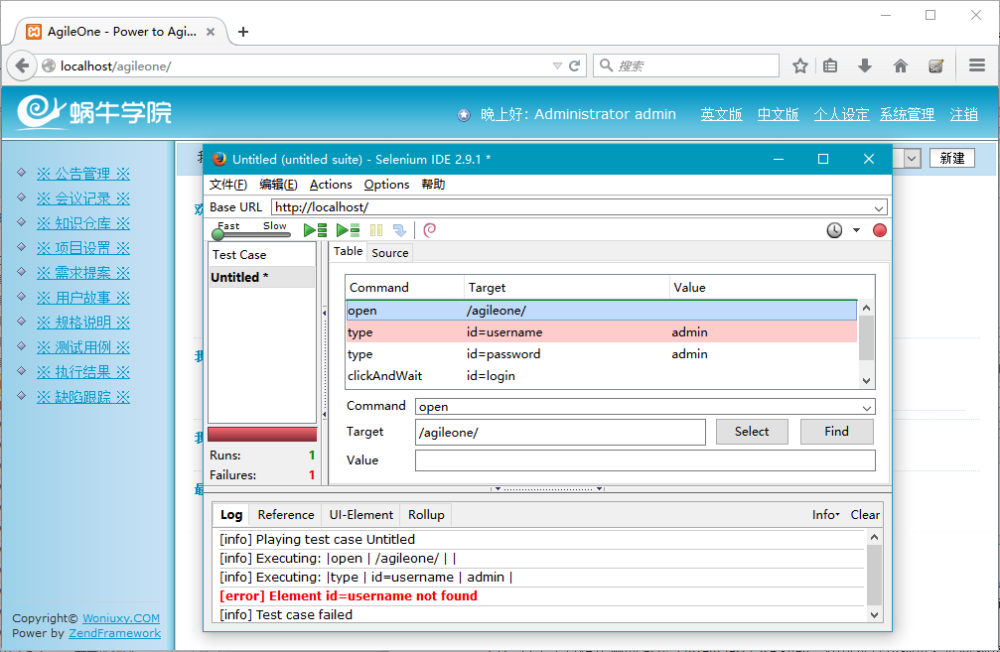The width and height of the screenshot is (1000, 652).
Task: Select the Untitled test case
Action: pyautogui.click(x=261, y=277)
